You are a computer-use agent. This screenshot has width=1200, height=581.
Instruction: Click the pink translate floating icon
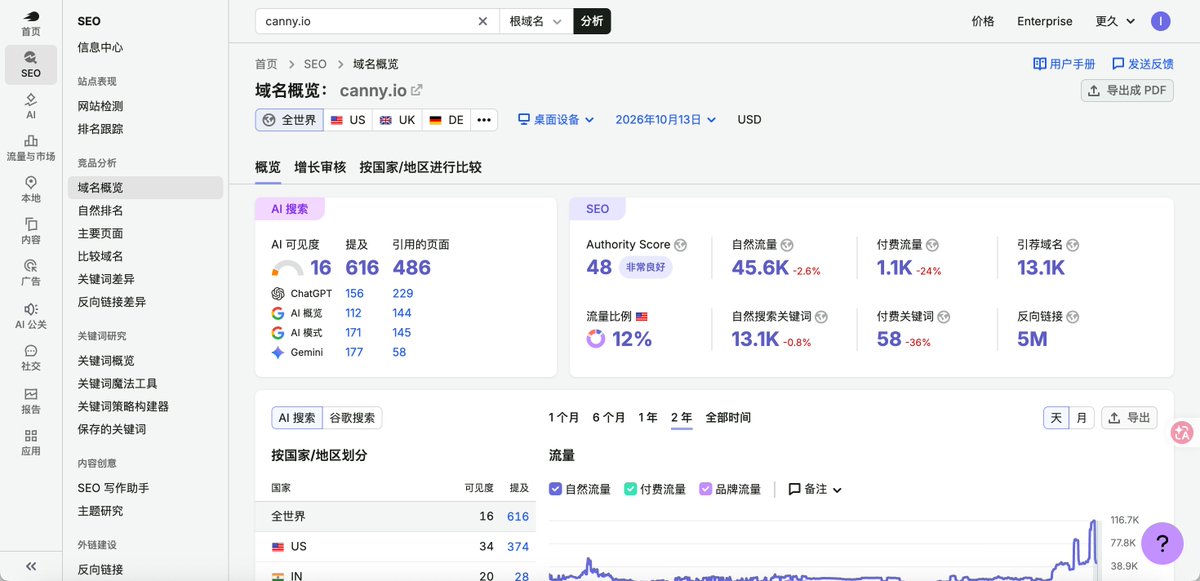point(1183,432)
